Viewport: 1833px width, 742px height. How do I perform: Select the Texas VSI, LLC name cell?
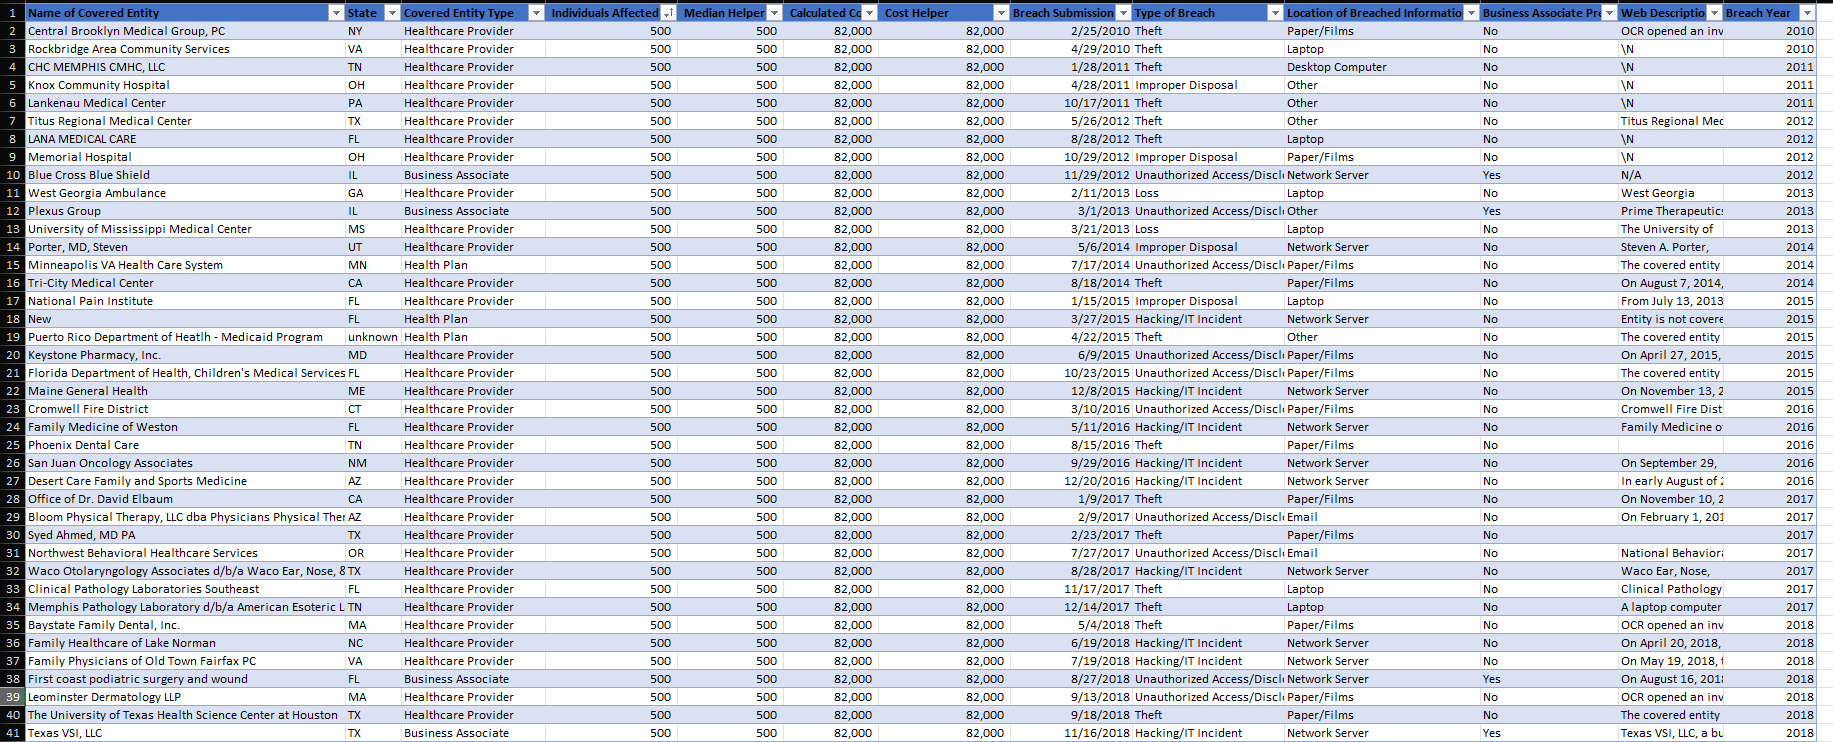point(185,733)
